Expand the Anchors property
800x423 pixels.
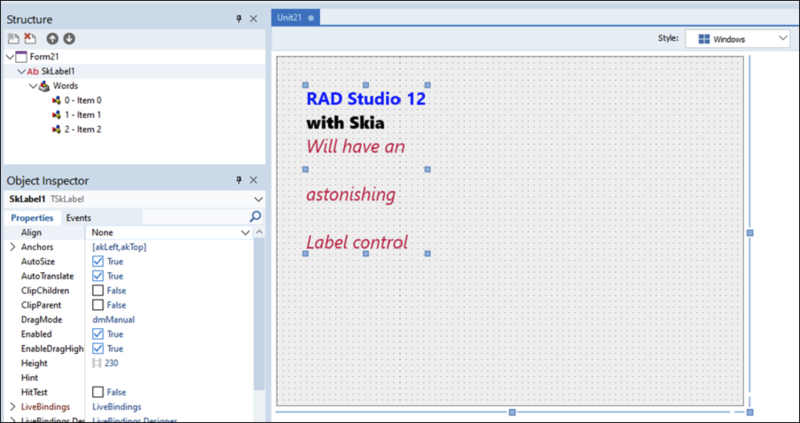[13, 247]
